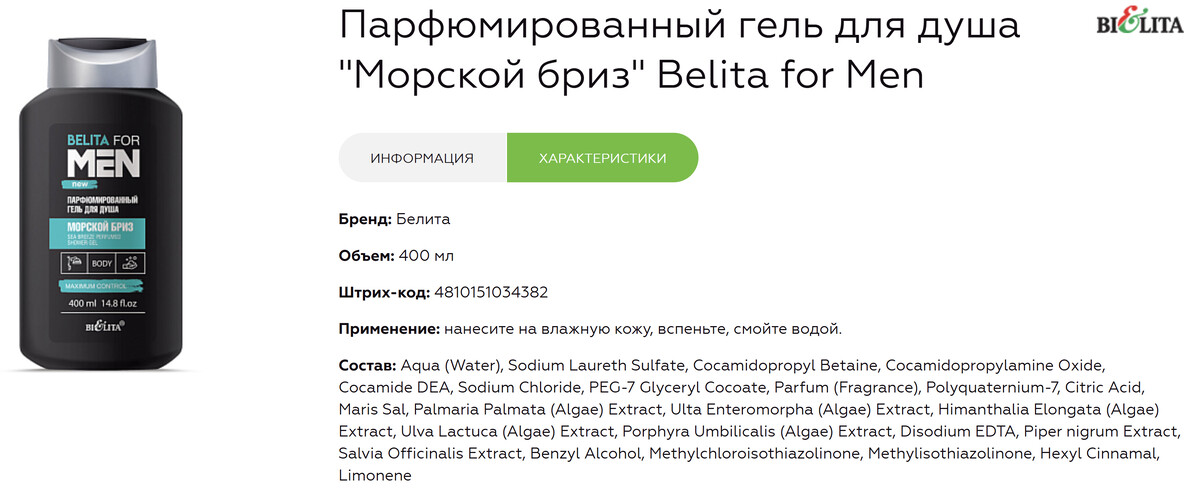
Task: Click the shower pictogram on the bottle label
Action: (72, 263)
